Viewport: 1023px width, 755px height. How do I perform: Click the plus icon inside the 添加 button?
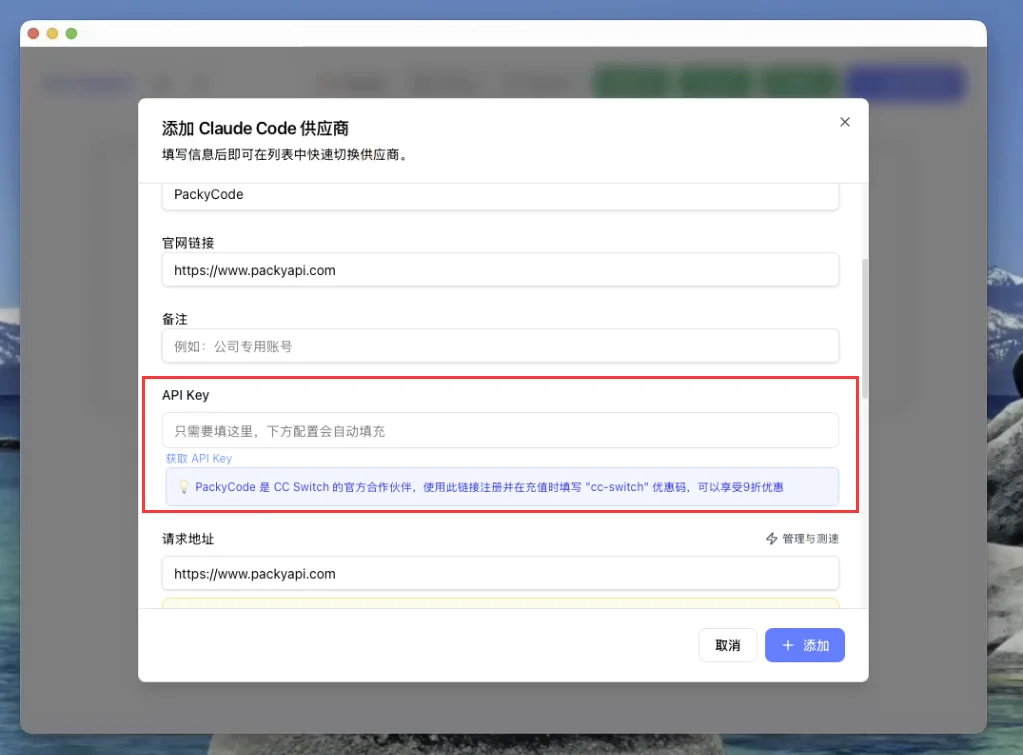[x=789, y=645]
